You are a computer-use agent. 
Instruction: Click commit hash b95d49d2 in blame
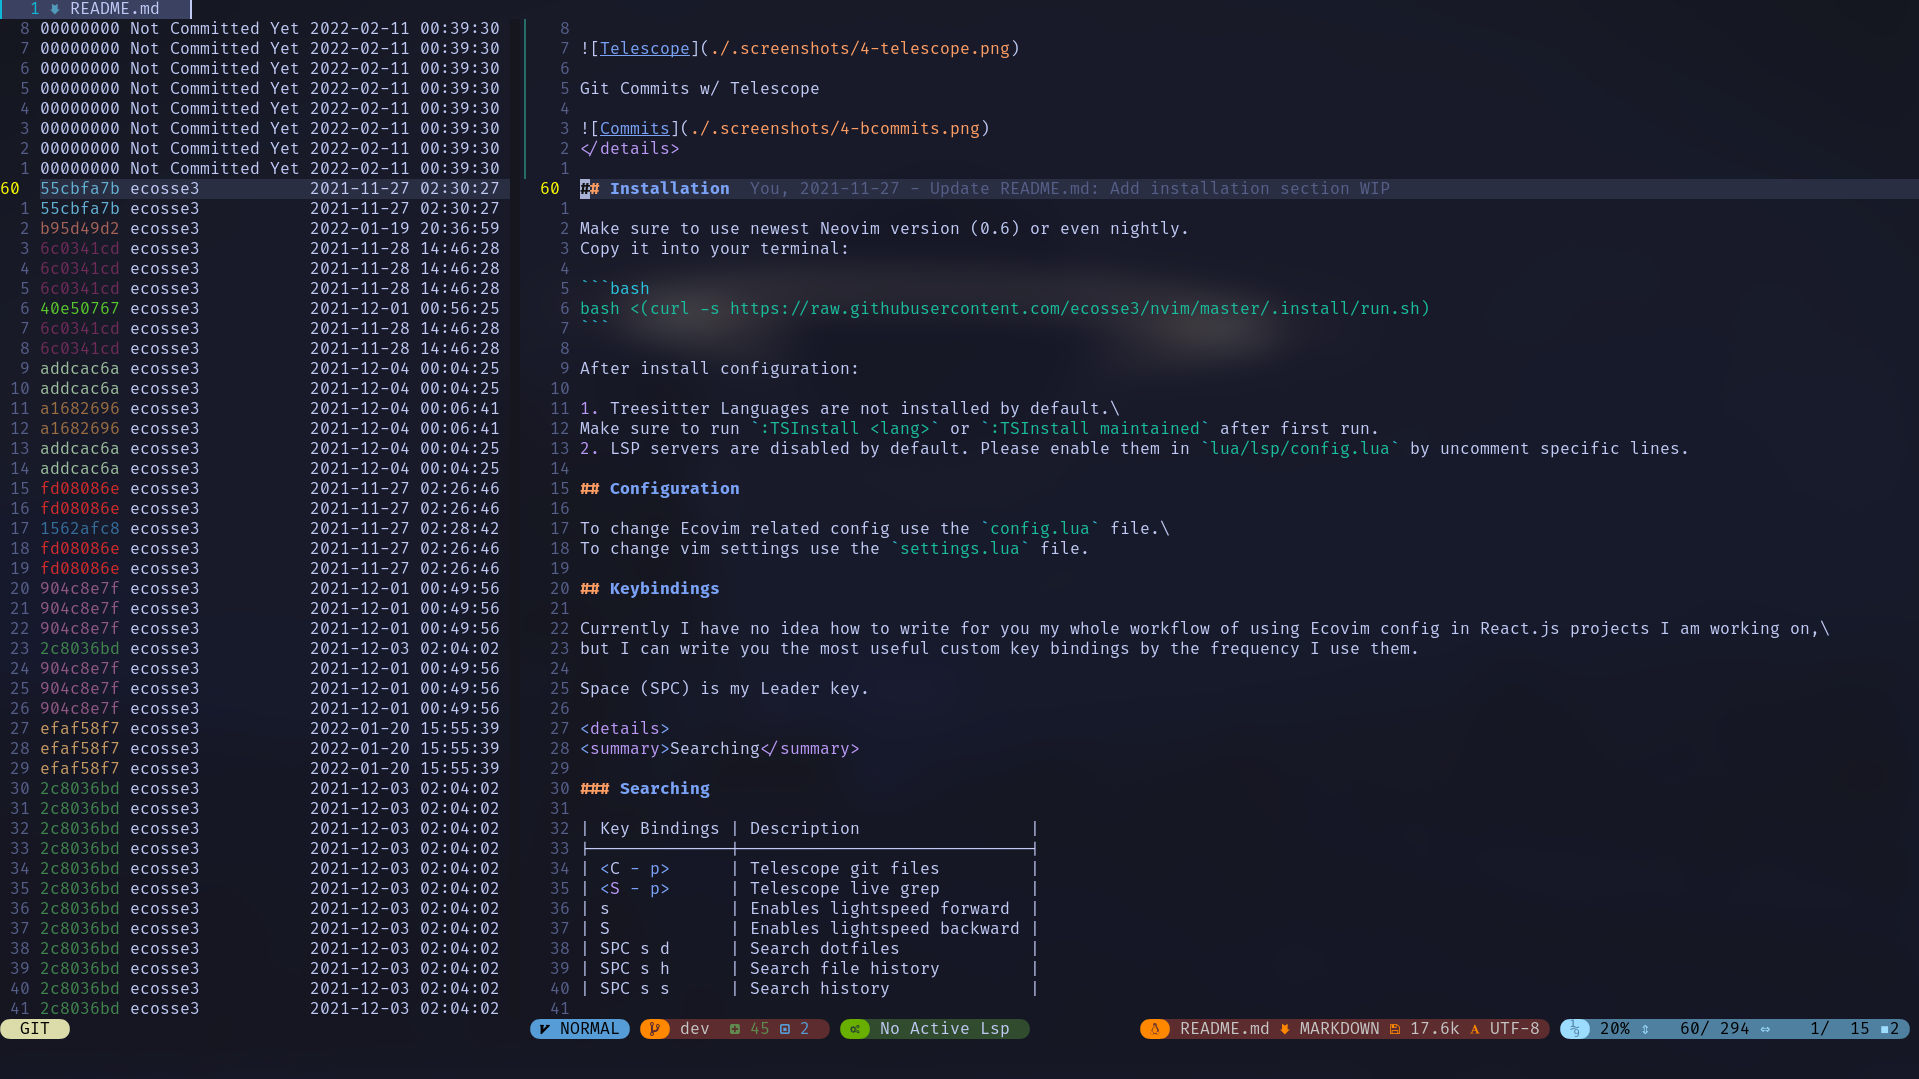pos(80,229)
